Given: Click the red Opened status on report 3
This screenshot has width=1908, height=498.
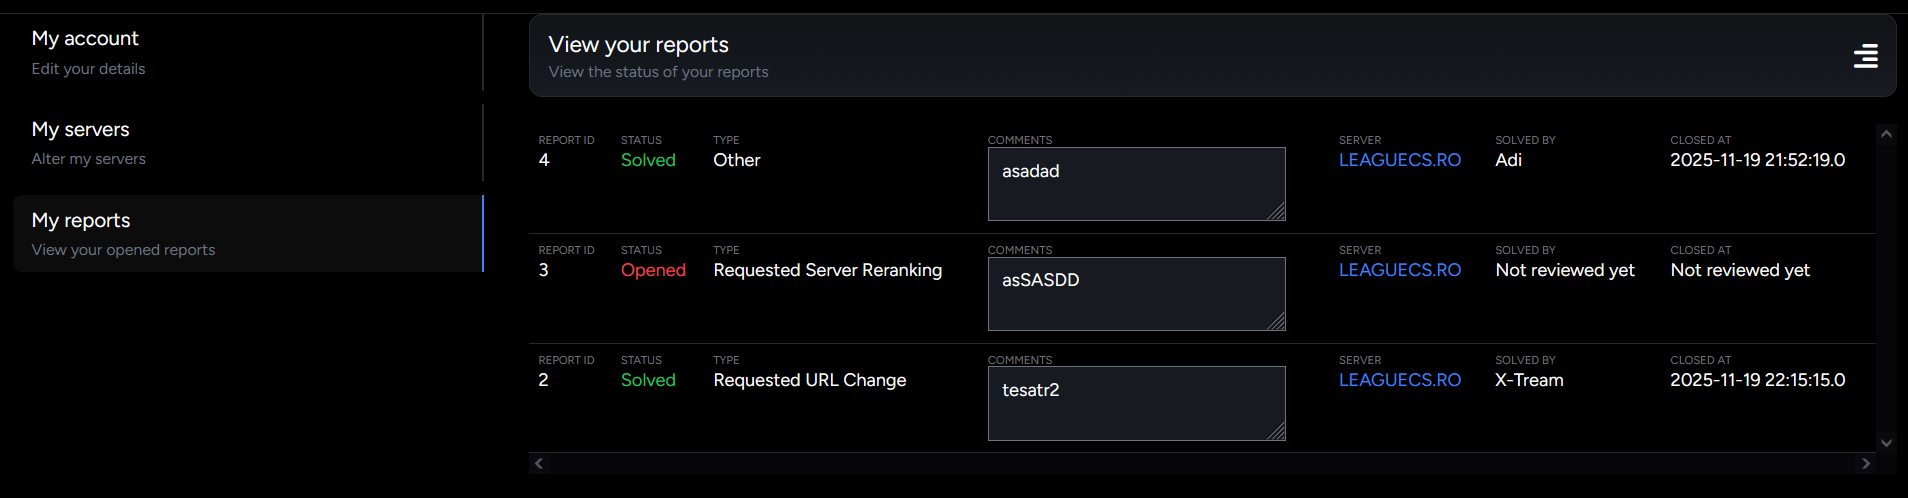Looking at the screenshot, I should (x=653, y=270).
